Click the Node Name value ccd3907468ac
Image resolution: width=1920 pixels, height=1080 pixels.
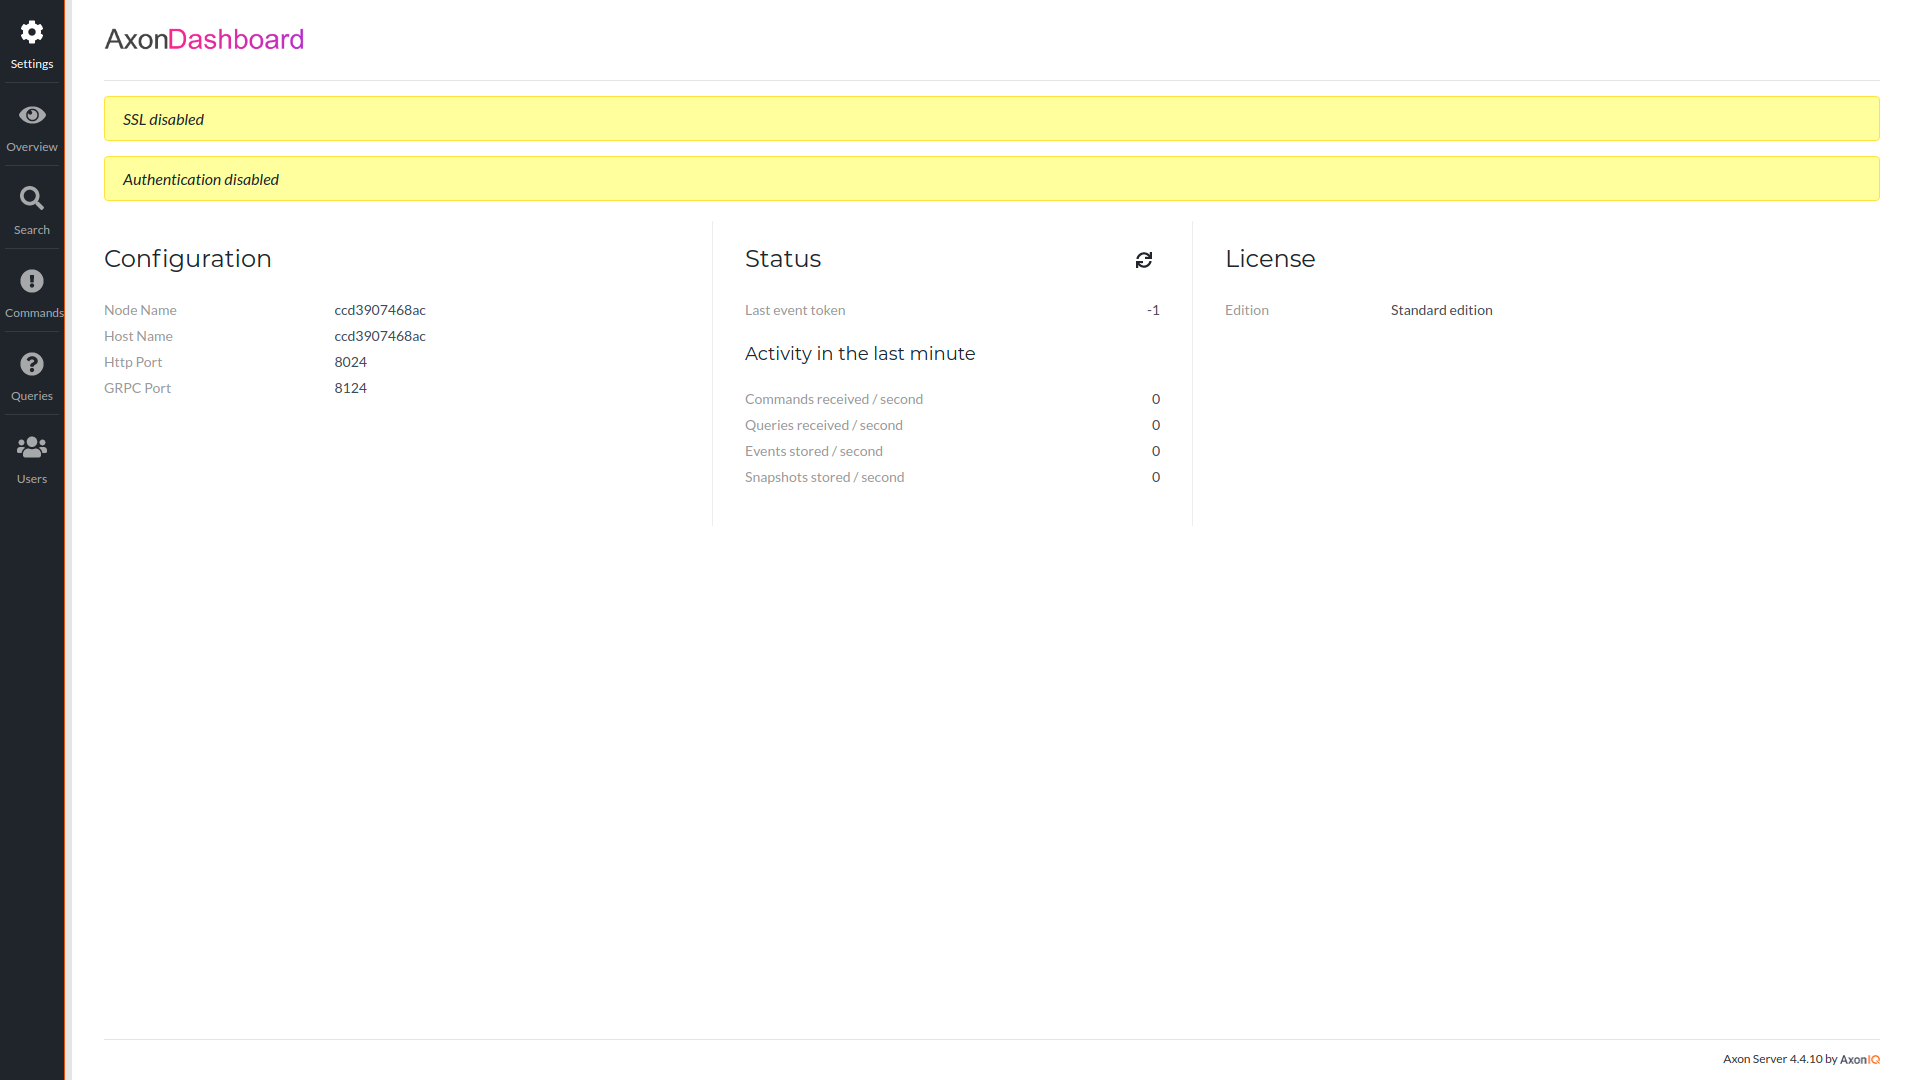380,310
